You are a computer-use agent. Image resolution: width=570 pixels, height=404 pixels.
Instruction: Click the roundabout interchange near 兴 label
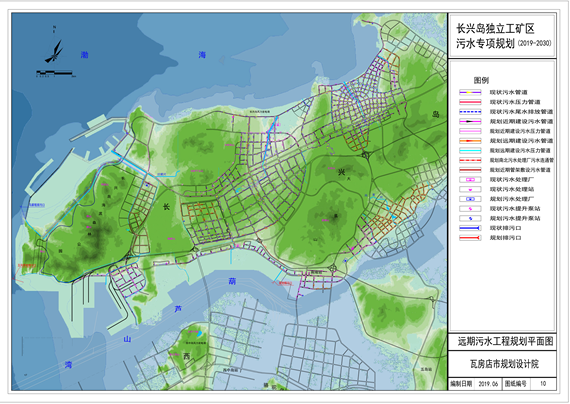[365, 155]
